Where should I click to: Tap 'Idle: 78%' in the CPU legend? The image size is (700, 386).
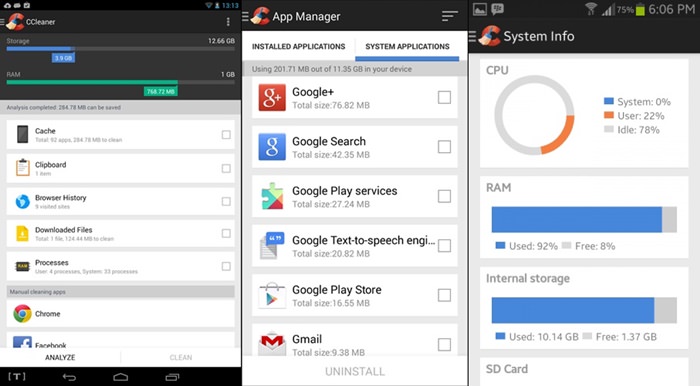pyautogui.click(x=638, y=130)
